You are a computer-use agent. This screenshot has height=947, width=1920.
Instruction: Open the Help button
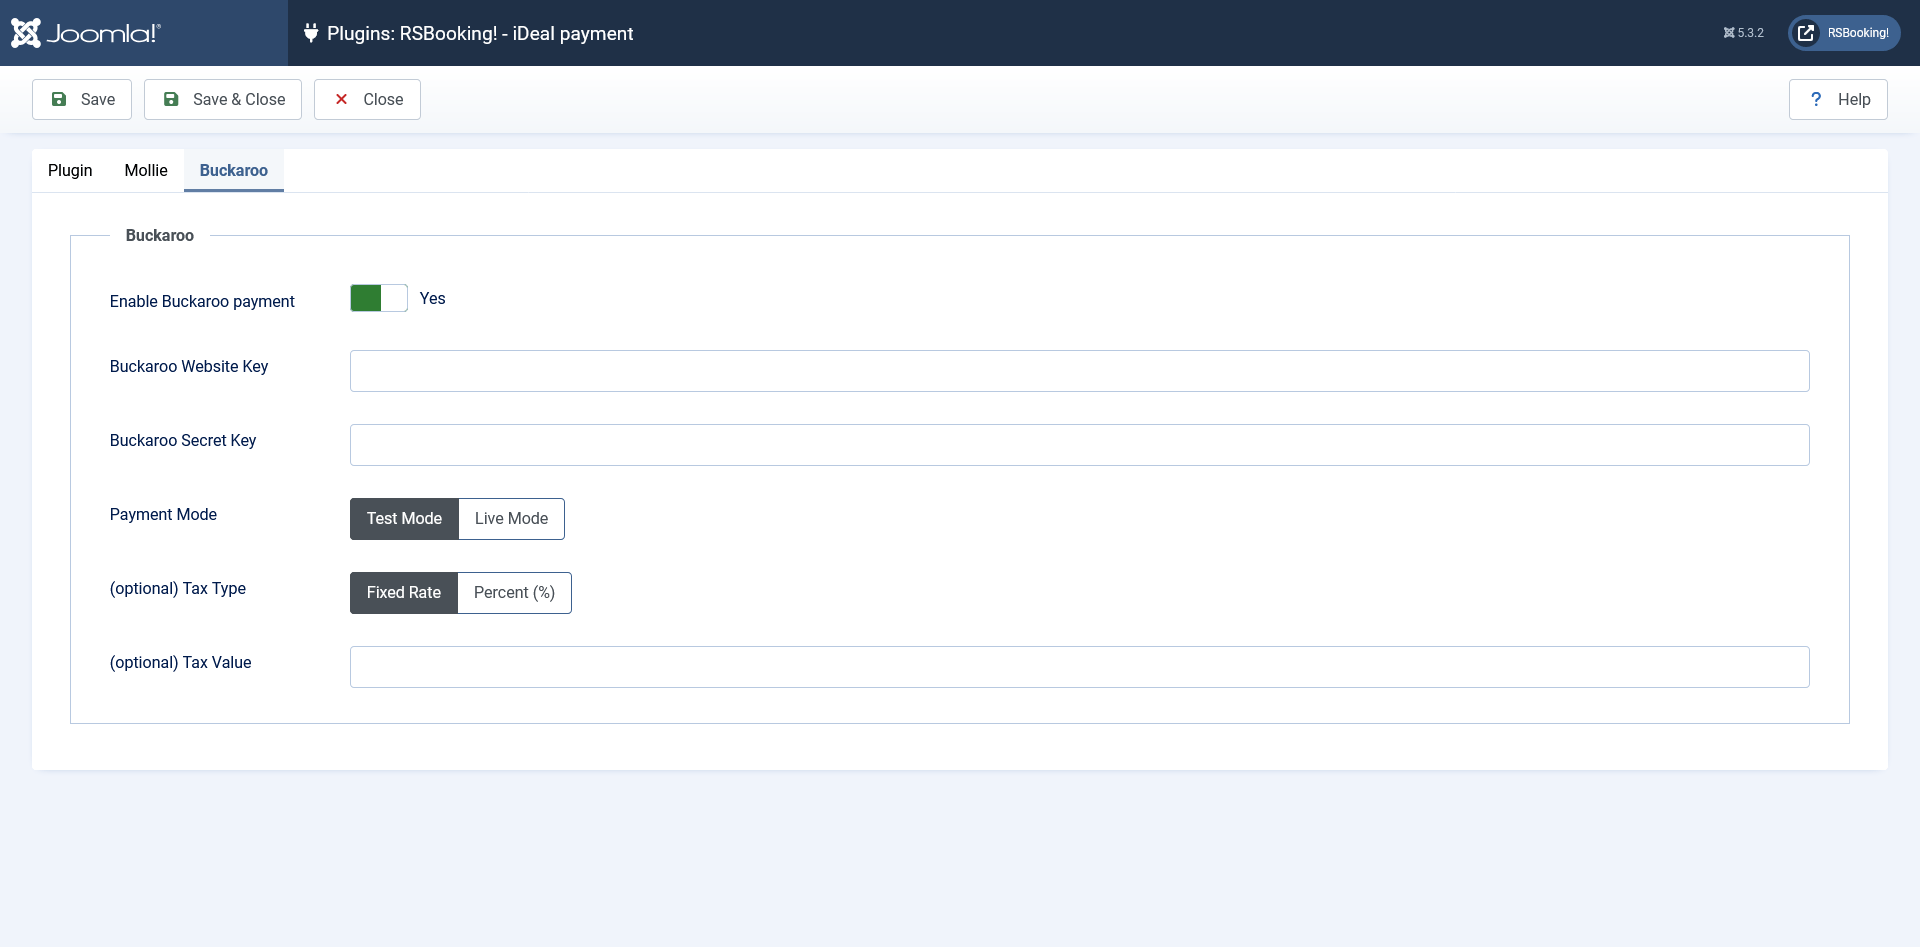[1838, 99]
